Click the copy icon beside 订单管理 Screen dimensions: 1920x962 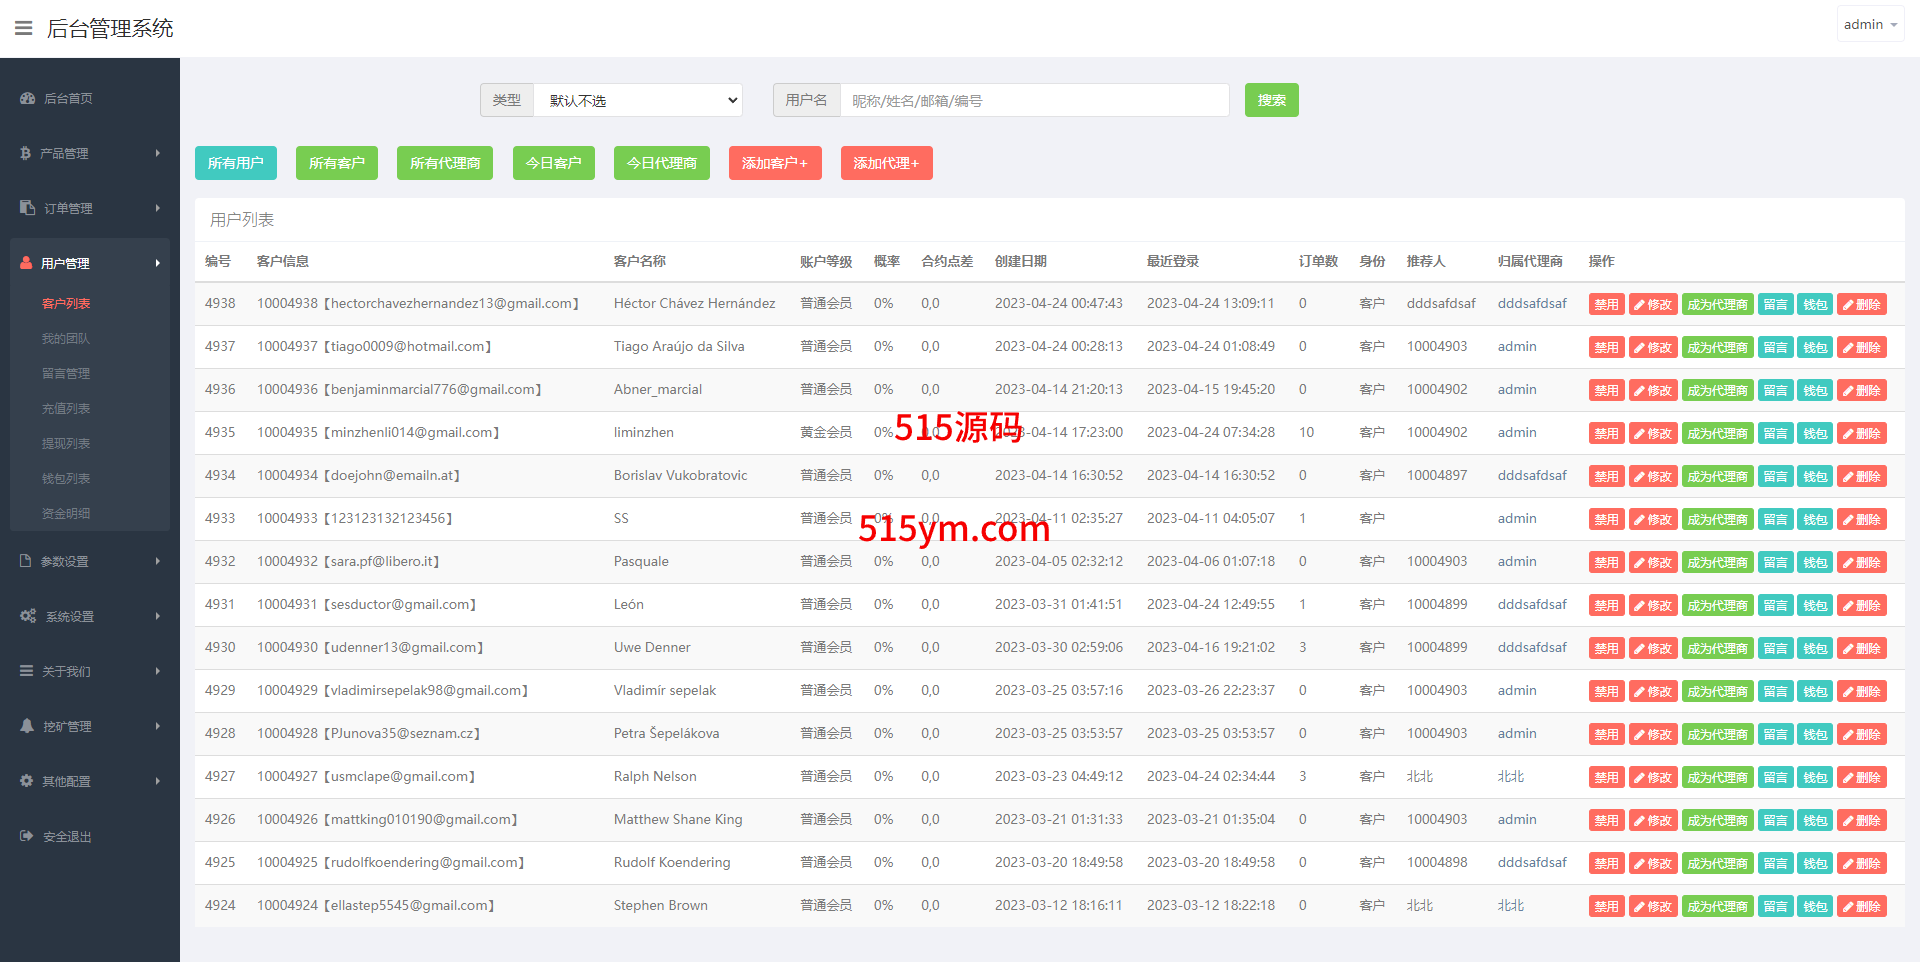pos(27,208)
